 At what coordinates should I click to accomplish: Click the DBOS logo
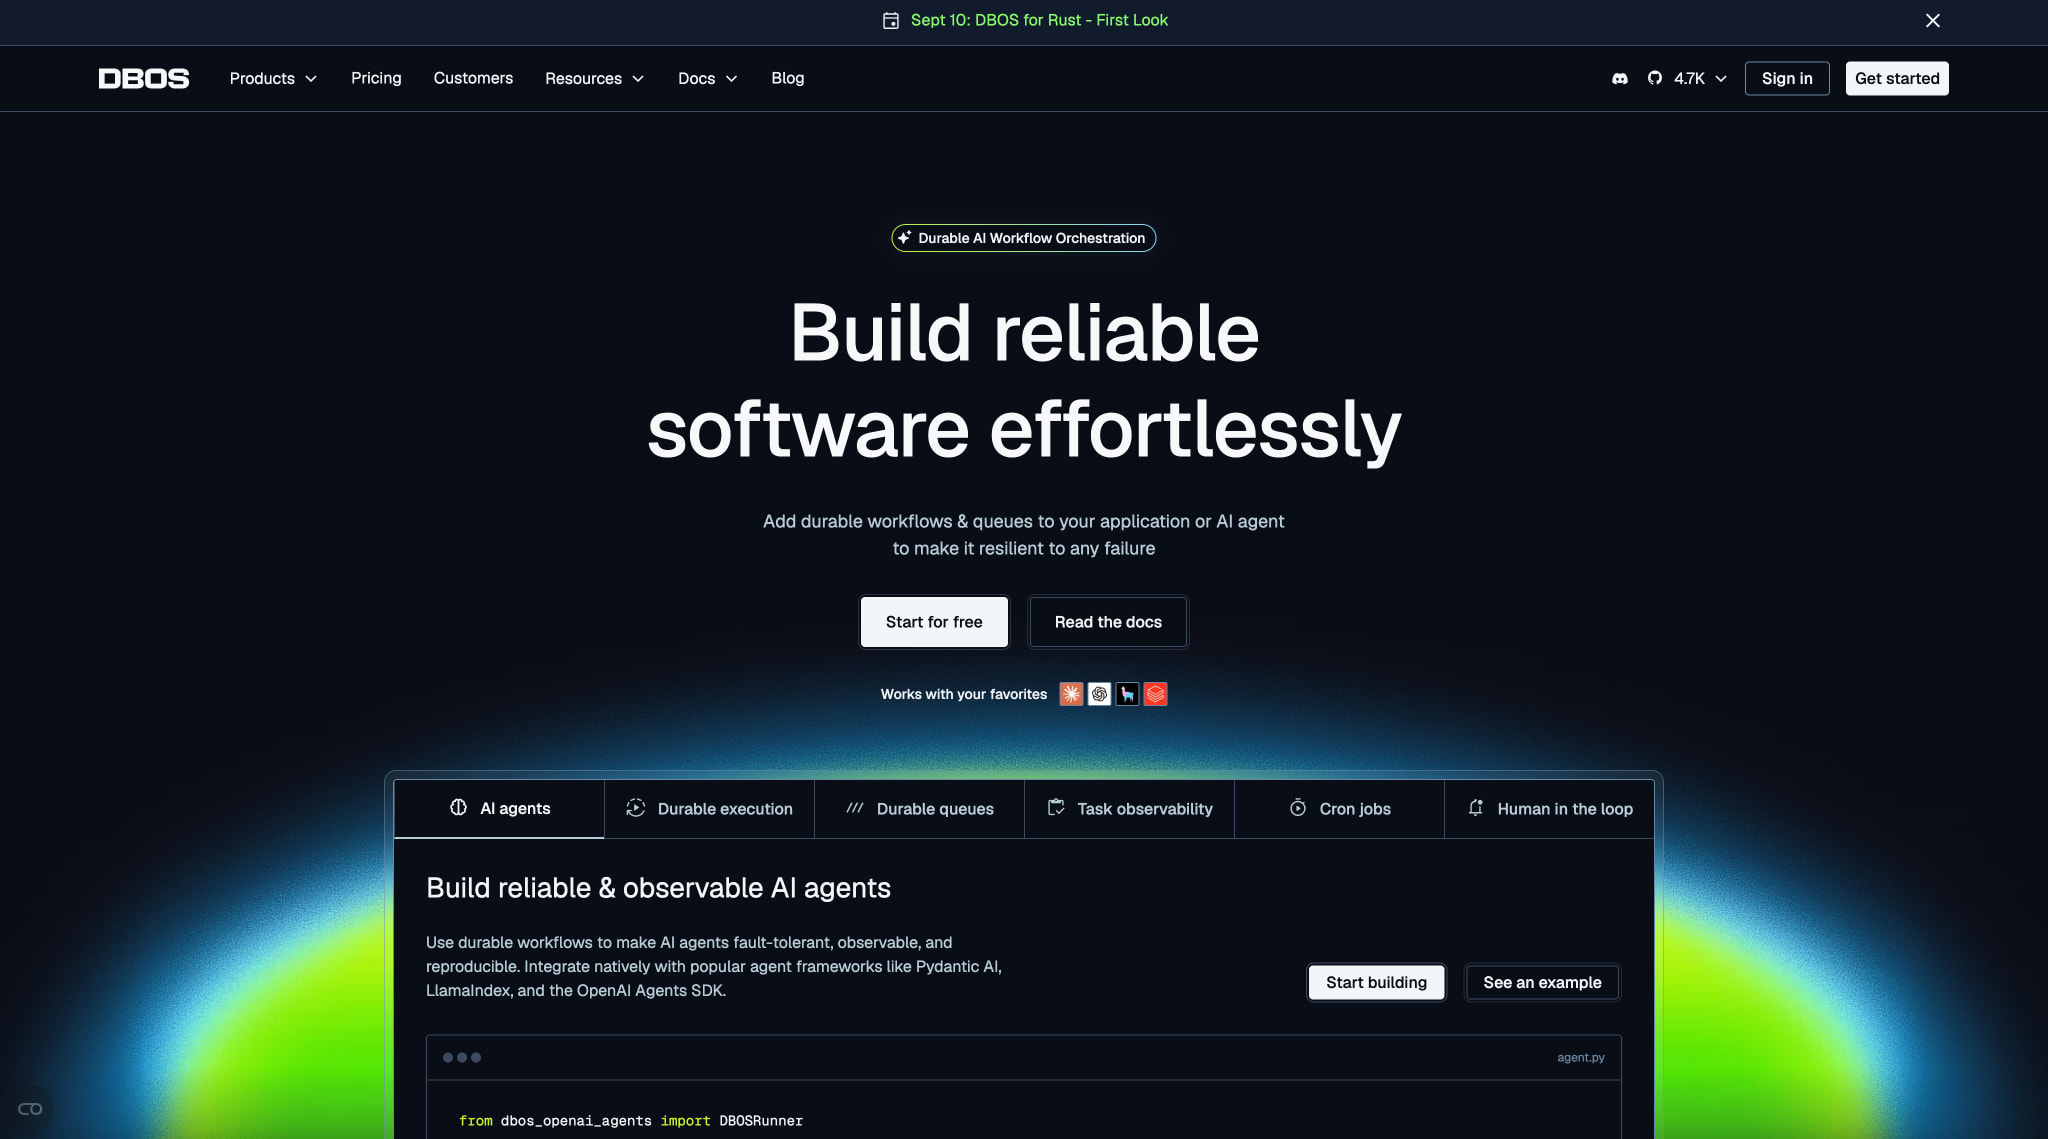143,78
